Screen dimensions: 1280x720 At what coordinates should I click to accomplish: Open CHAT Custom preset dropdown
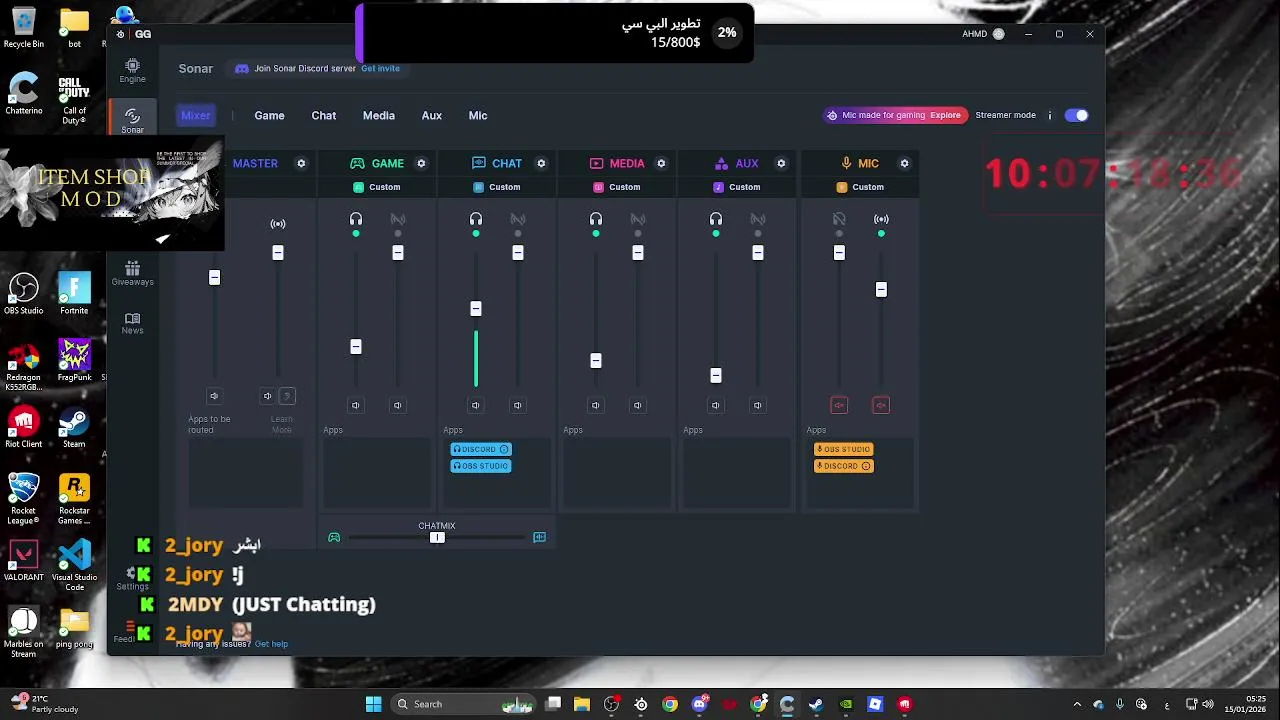pos(497,187)
